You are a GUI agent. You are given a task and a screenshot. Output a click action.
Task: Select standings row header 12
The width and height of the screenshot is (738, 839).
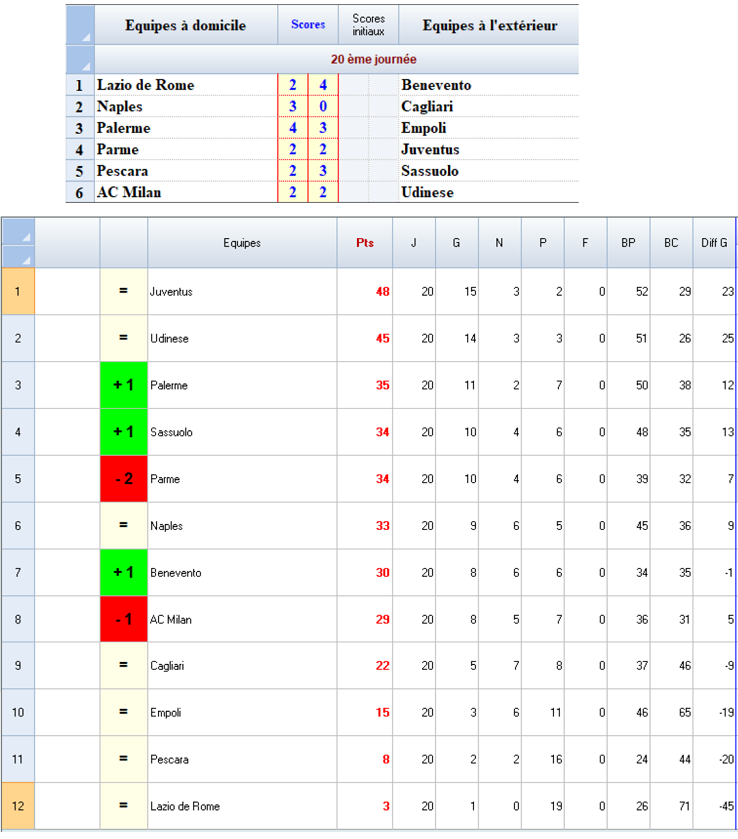(18, 806)
